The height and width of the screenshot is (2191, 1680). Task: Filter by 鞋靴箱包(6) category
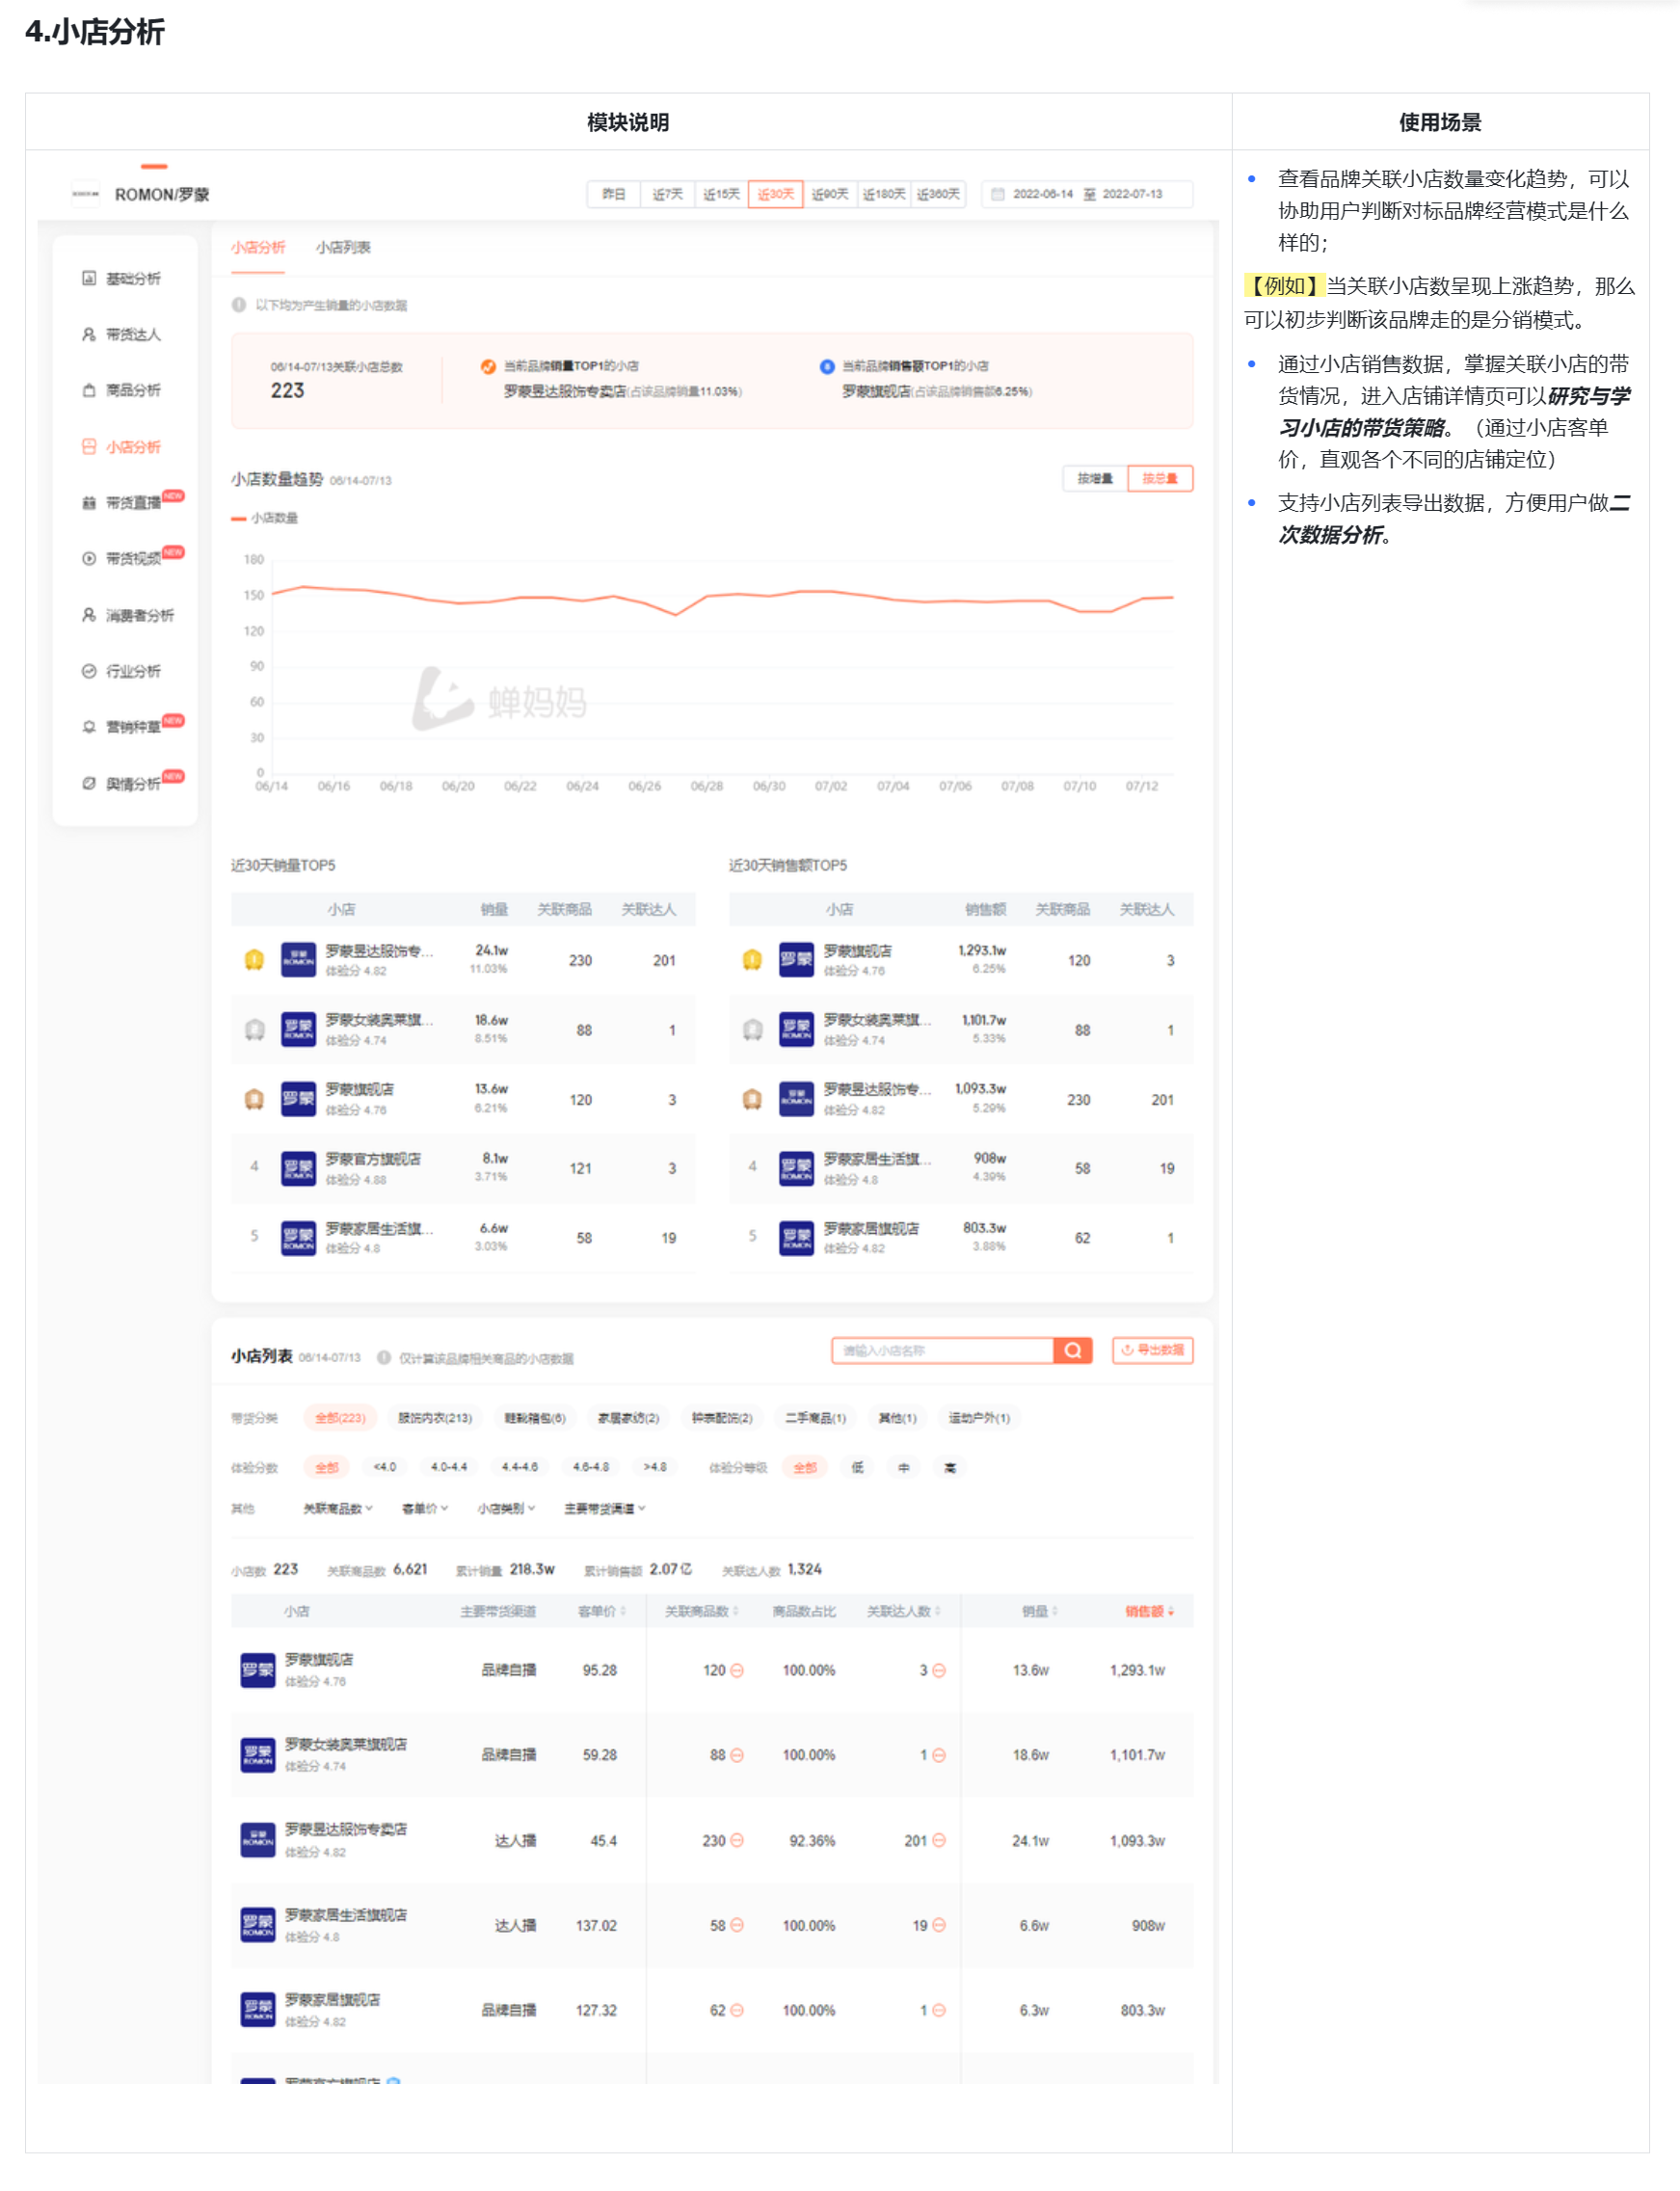[x=535, y=1418]
